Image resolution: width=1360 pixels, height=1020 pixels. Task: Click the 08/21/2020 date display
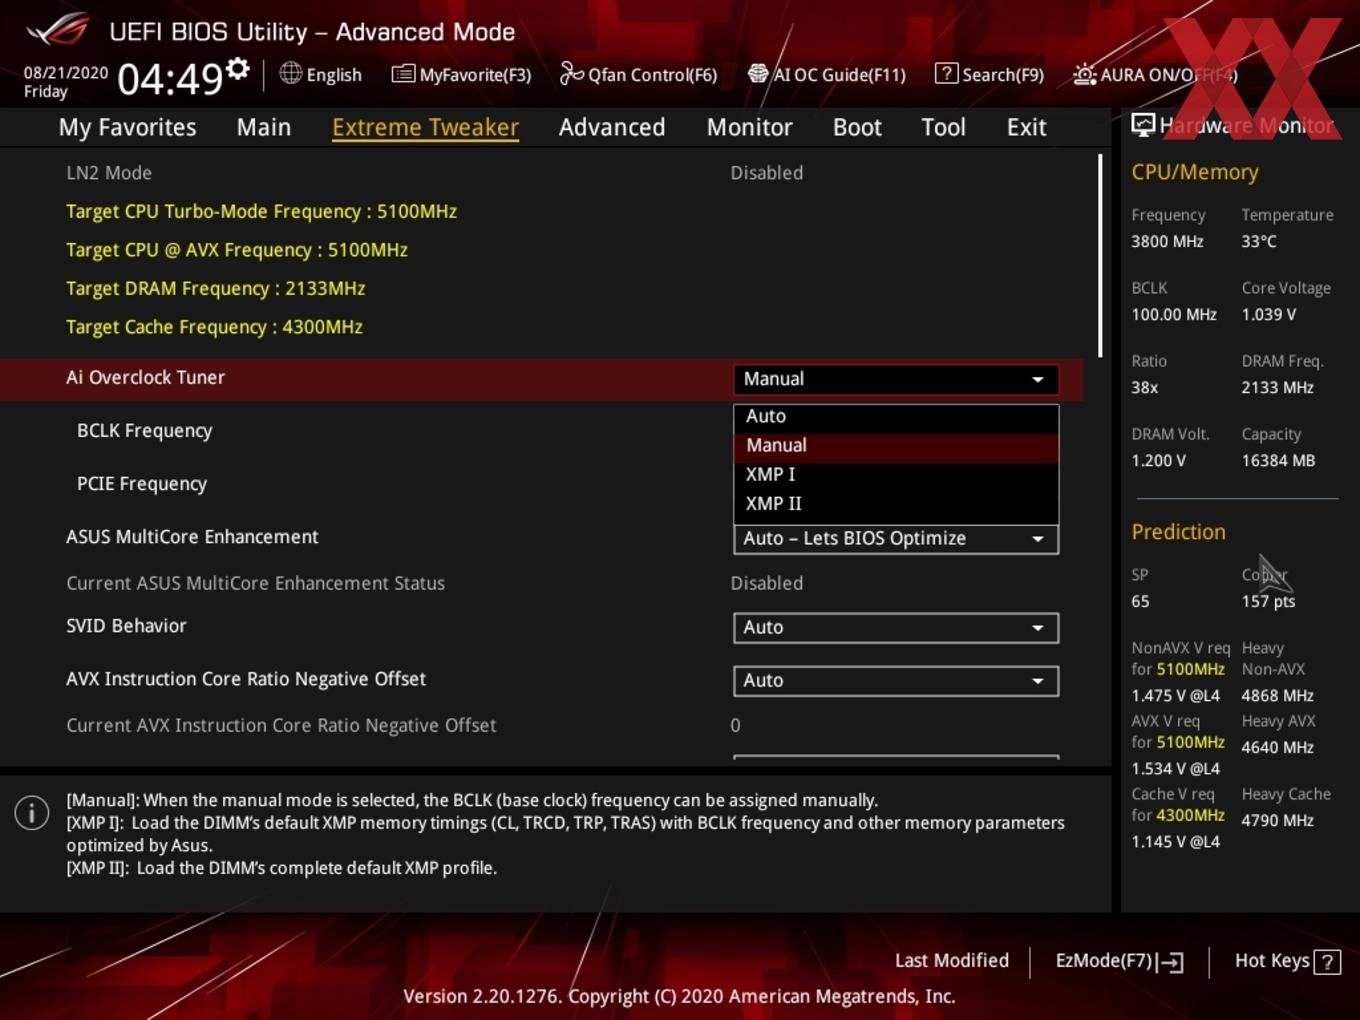click(x=66, y=73)
